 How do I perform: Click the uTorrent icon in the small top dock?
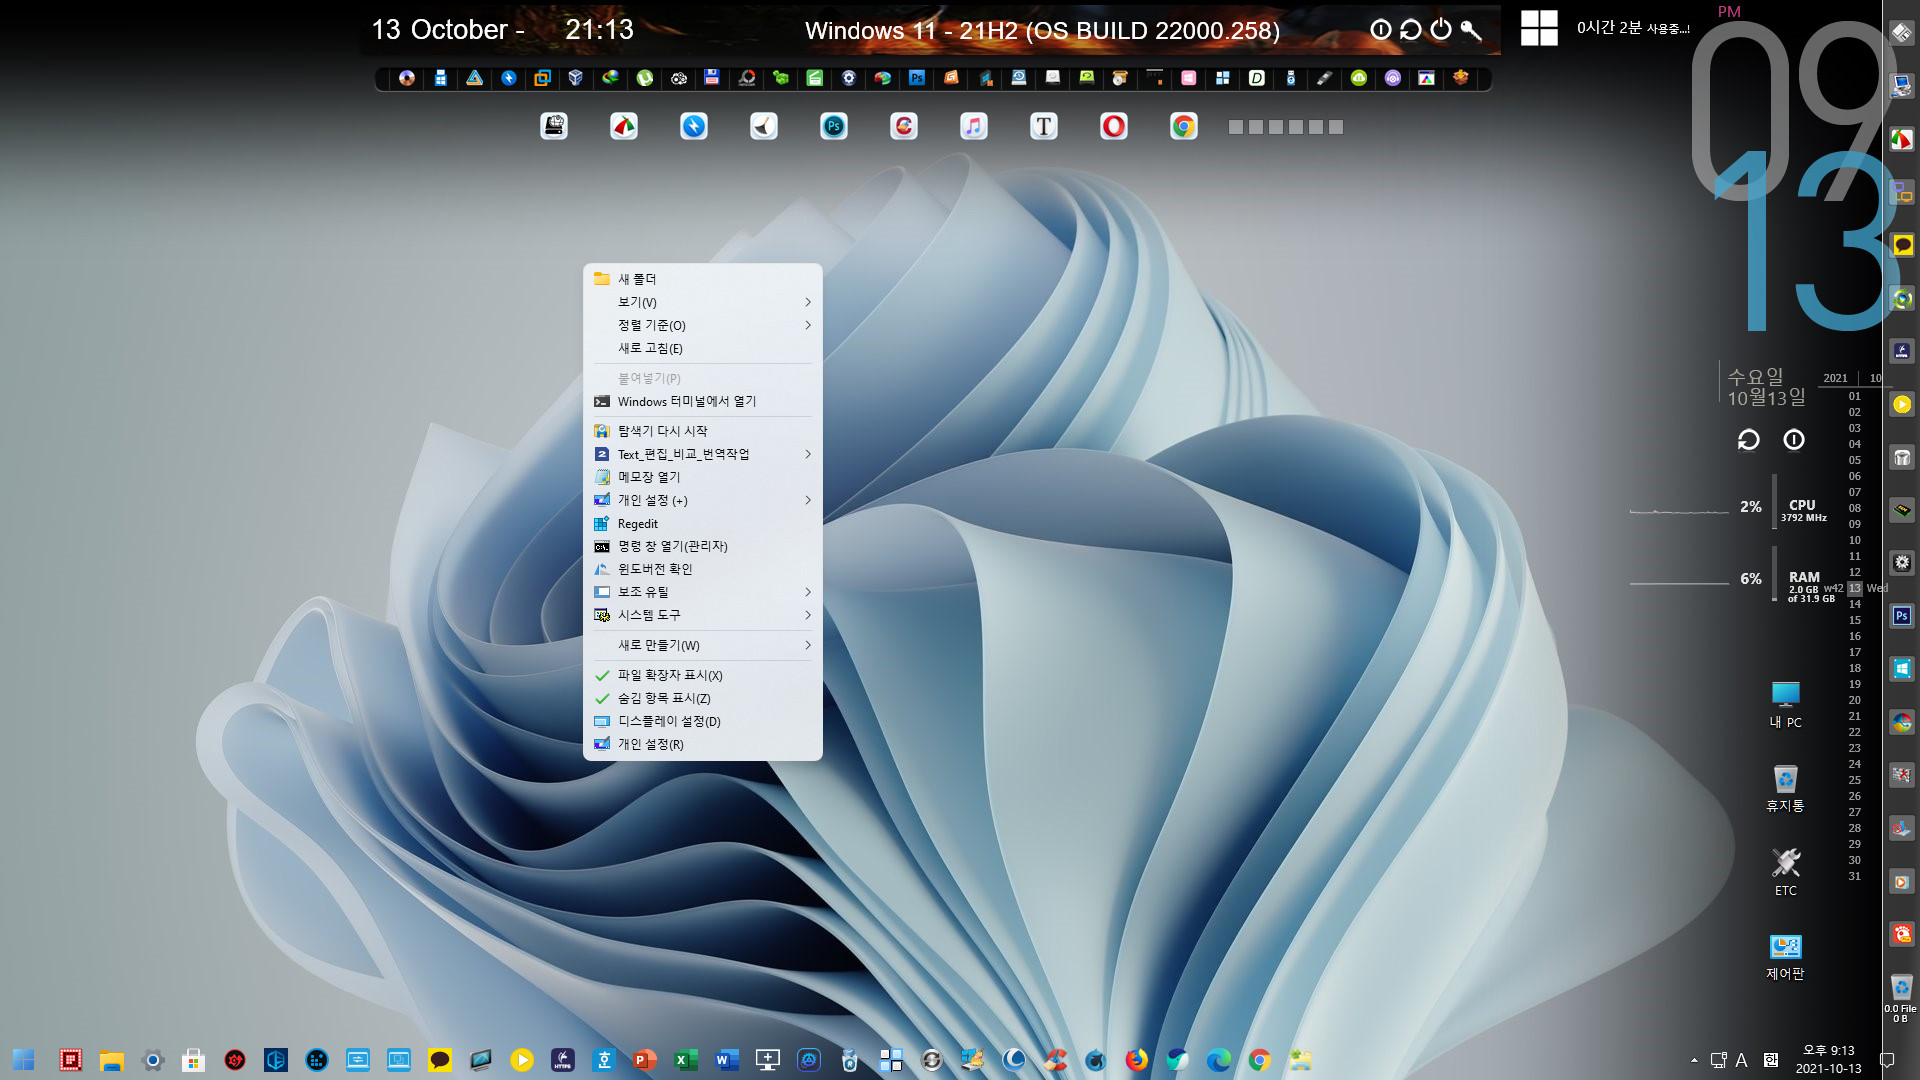pyautogui.click(x=645, y=78)
